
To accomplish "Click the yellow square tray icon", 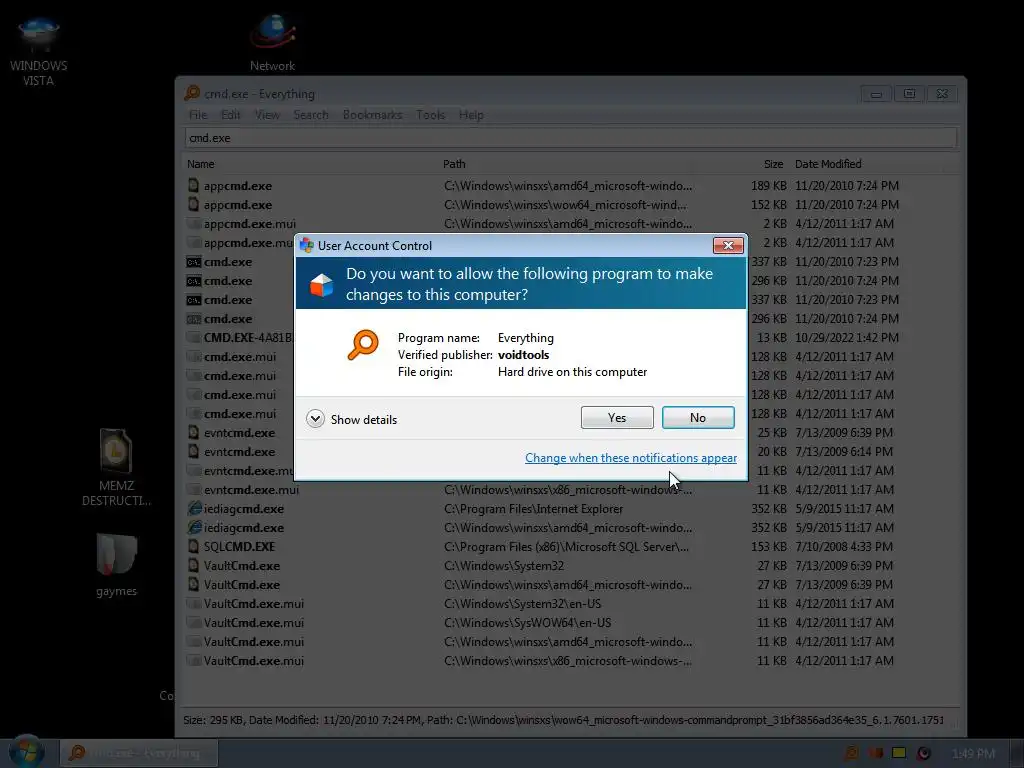I will coord(899,753).
